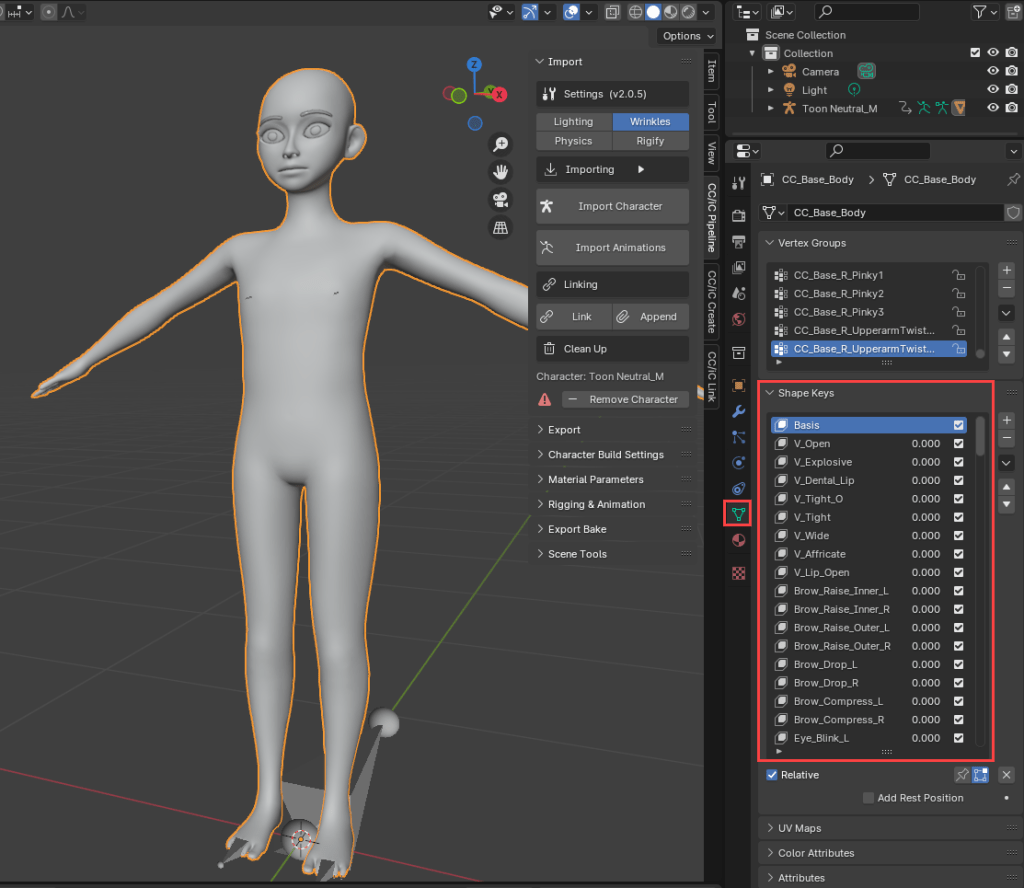Expand the UV Maps section

799,828
